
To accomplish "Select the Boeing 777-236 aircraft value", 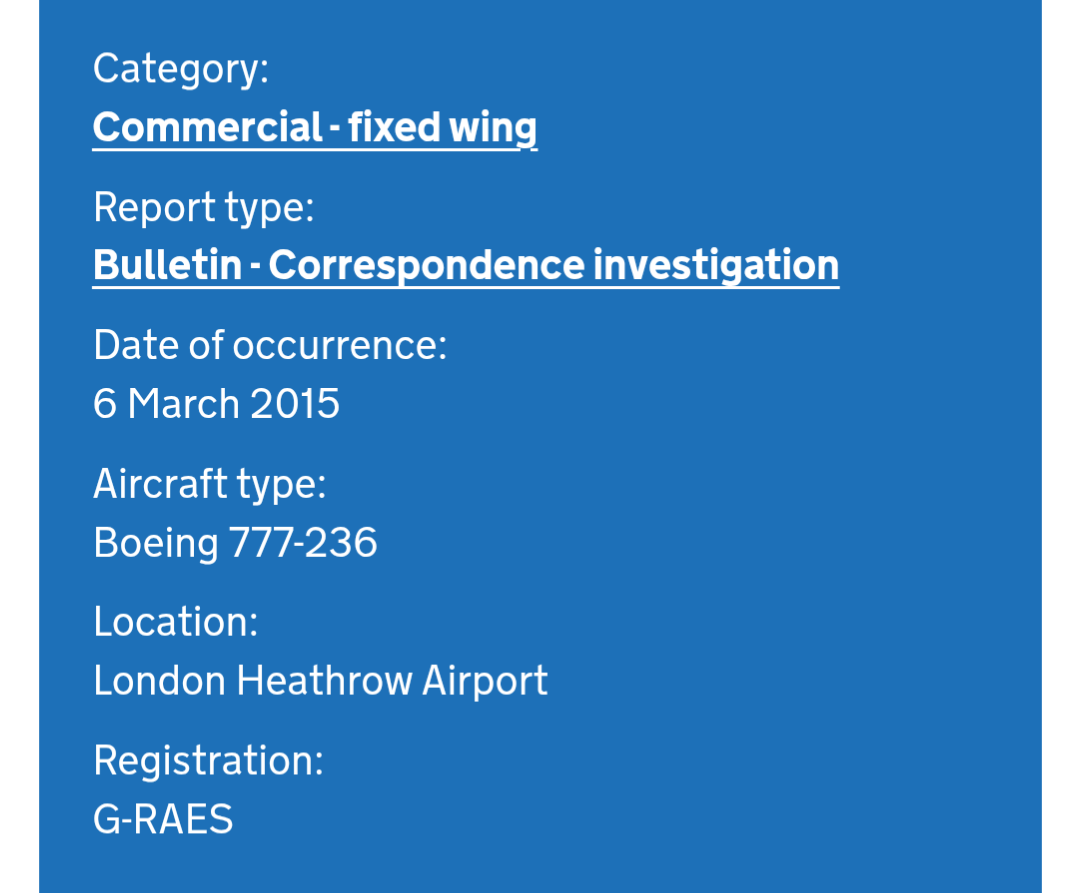I will [235, 543].
